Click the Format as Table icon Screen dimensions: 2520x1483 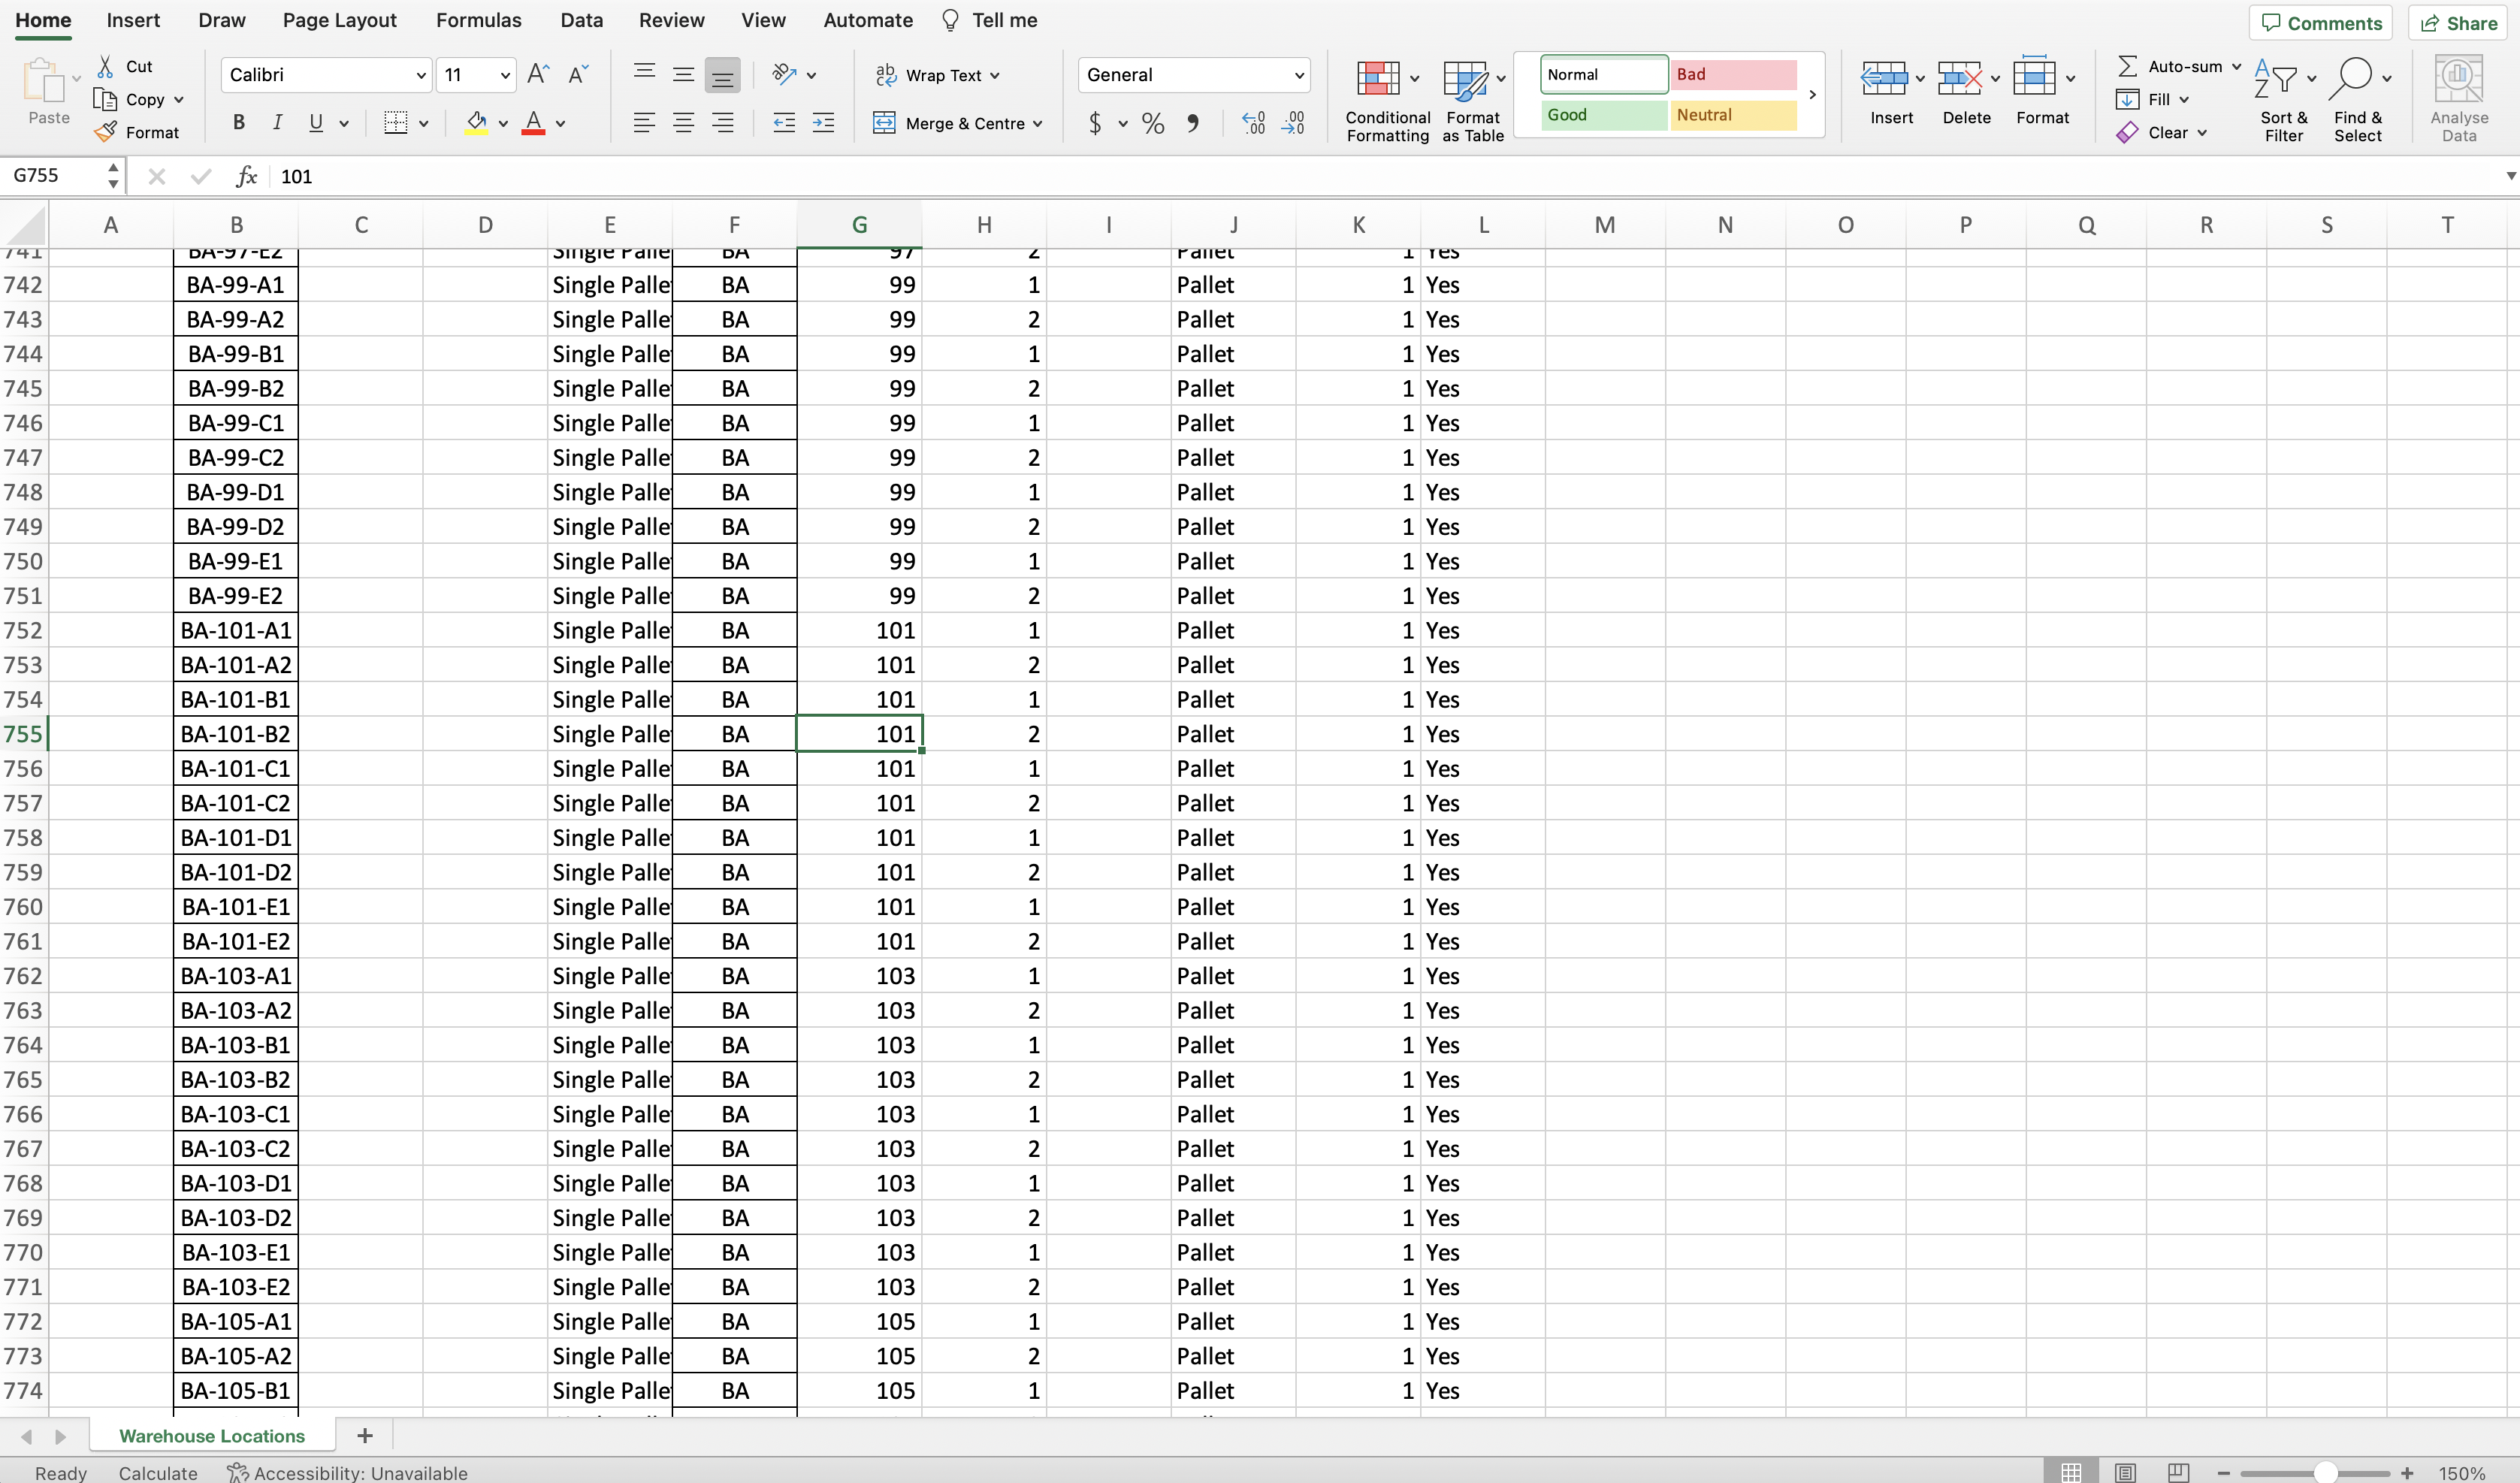pos(1464,79)
